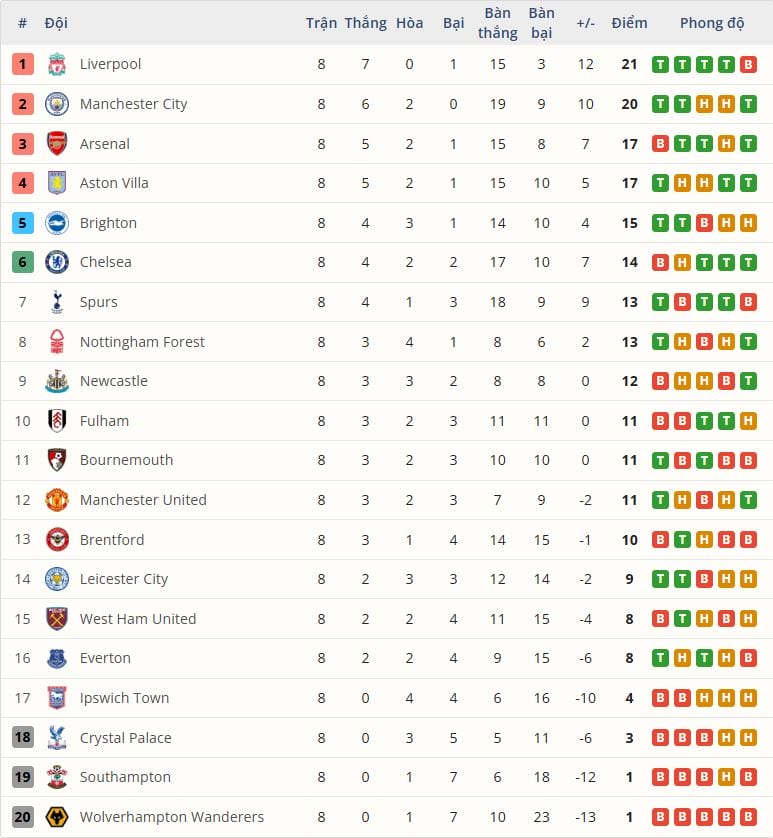
Task: Click the Chelsea club badge icon
Action: coord(57,262)
